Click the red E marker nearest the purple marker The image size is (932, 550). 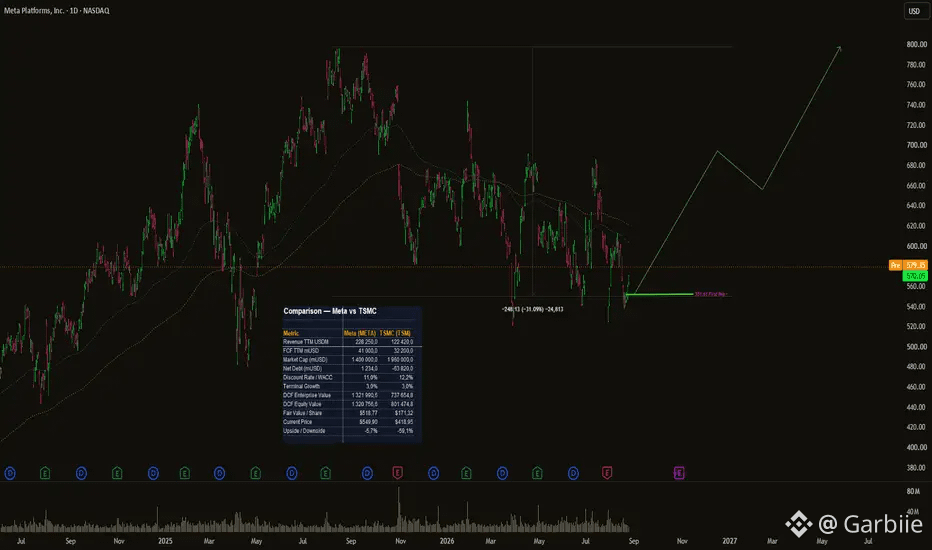pos(607,473)
